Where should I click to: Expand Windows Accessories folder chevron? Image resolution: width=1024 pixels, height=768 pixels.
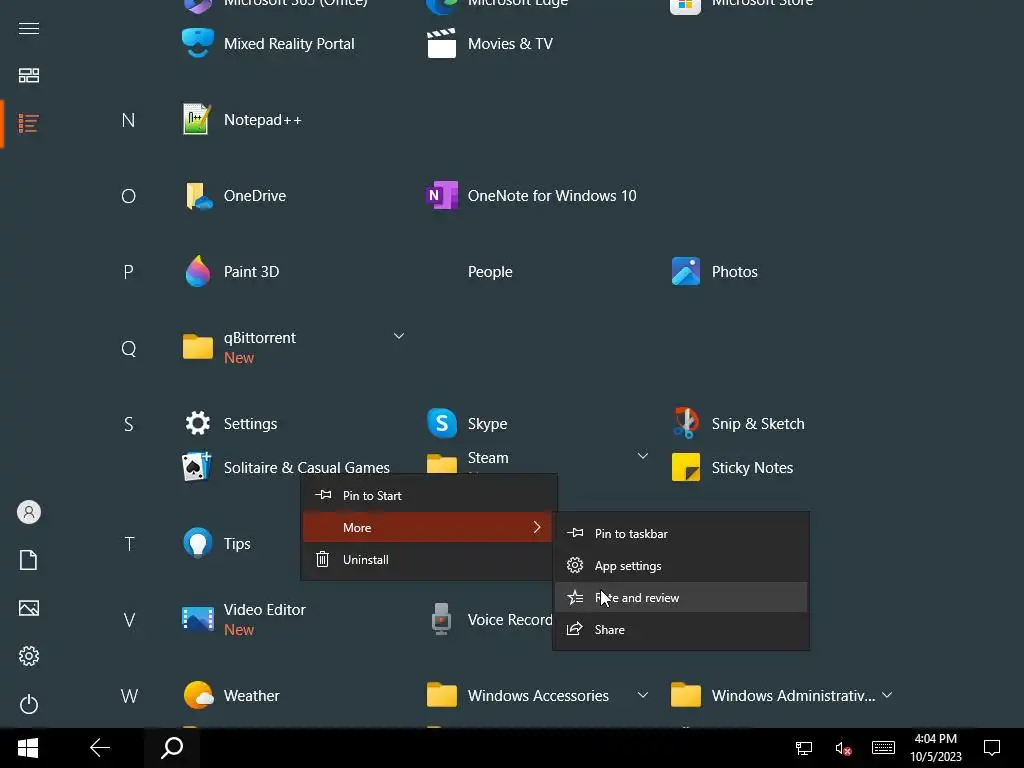pos(643,695)
